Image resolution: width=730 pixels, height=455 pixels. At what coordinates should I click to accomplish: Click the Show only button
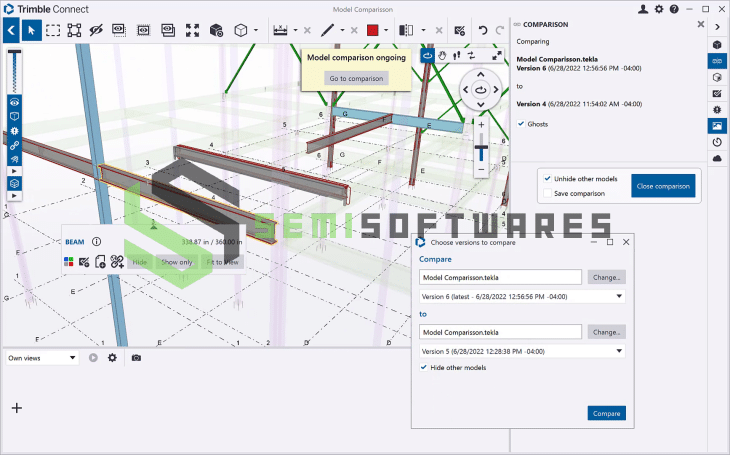point(176,262)
